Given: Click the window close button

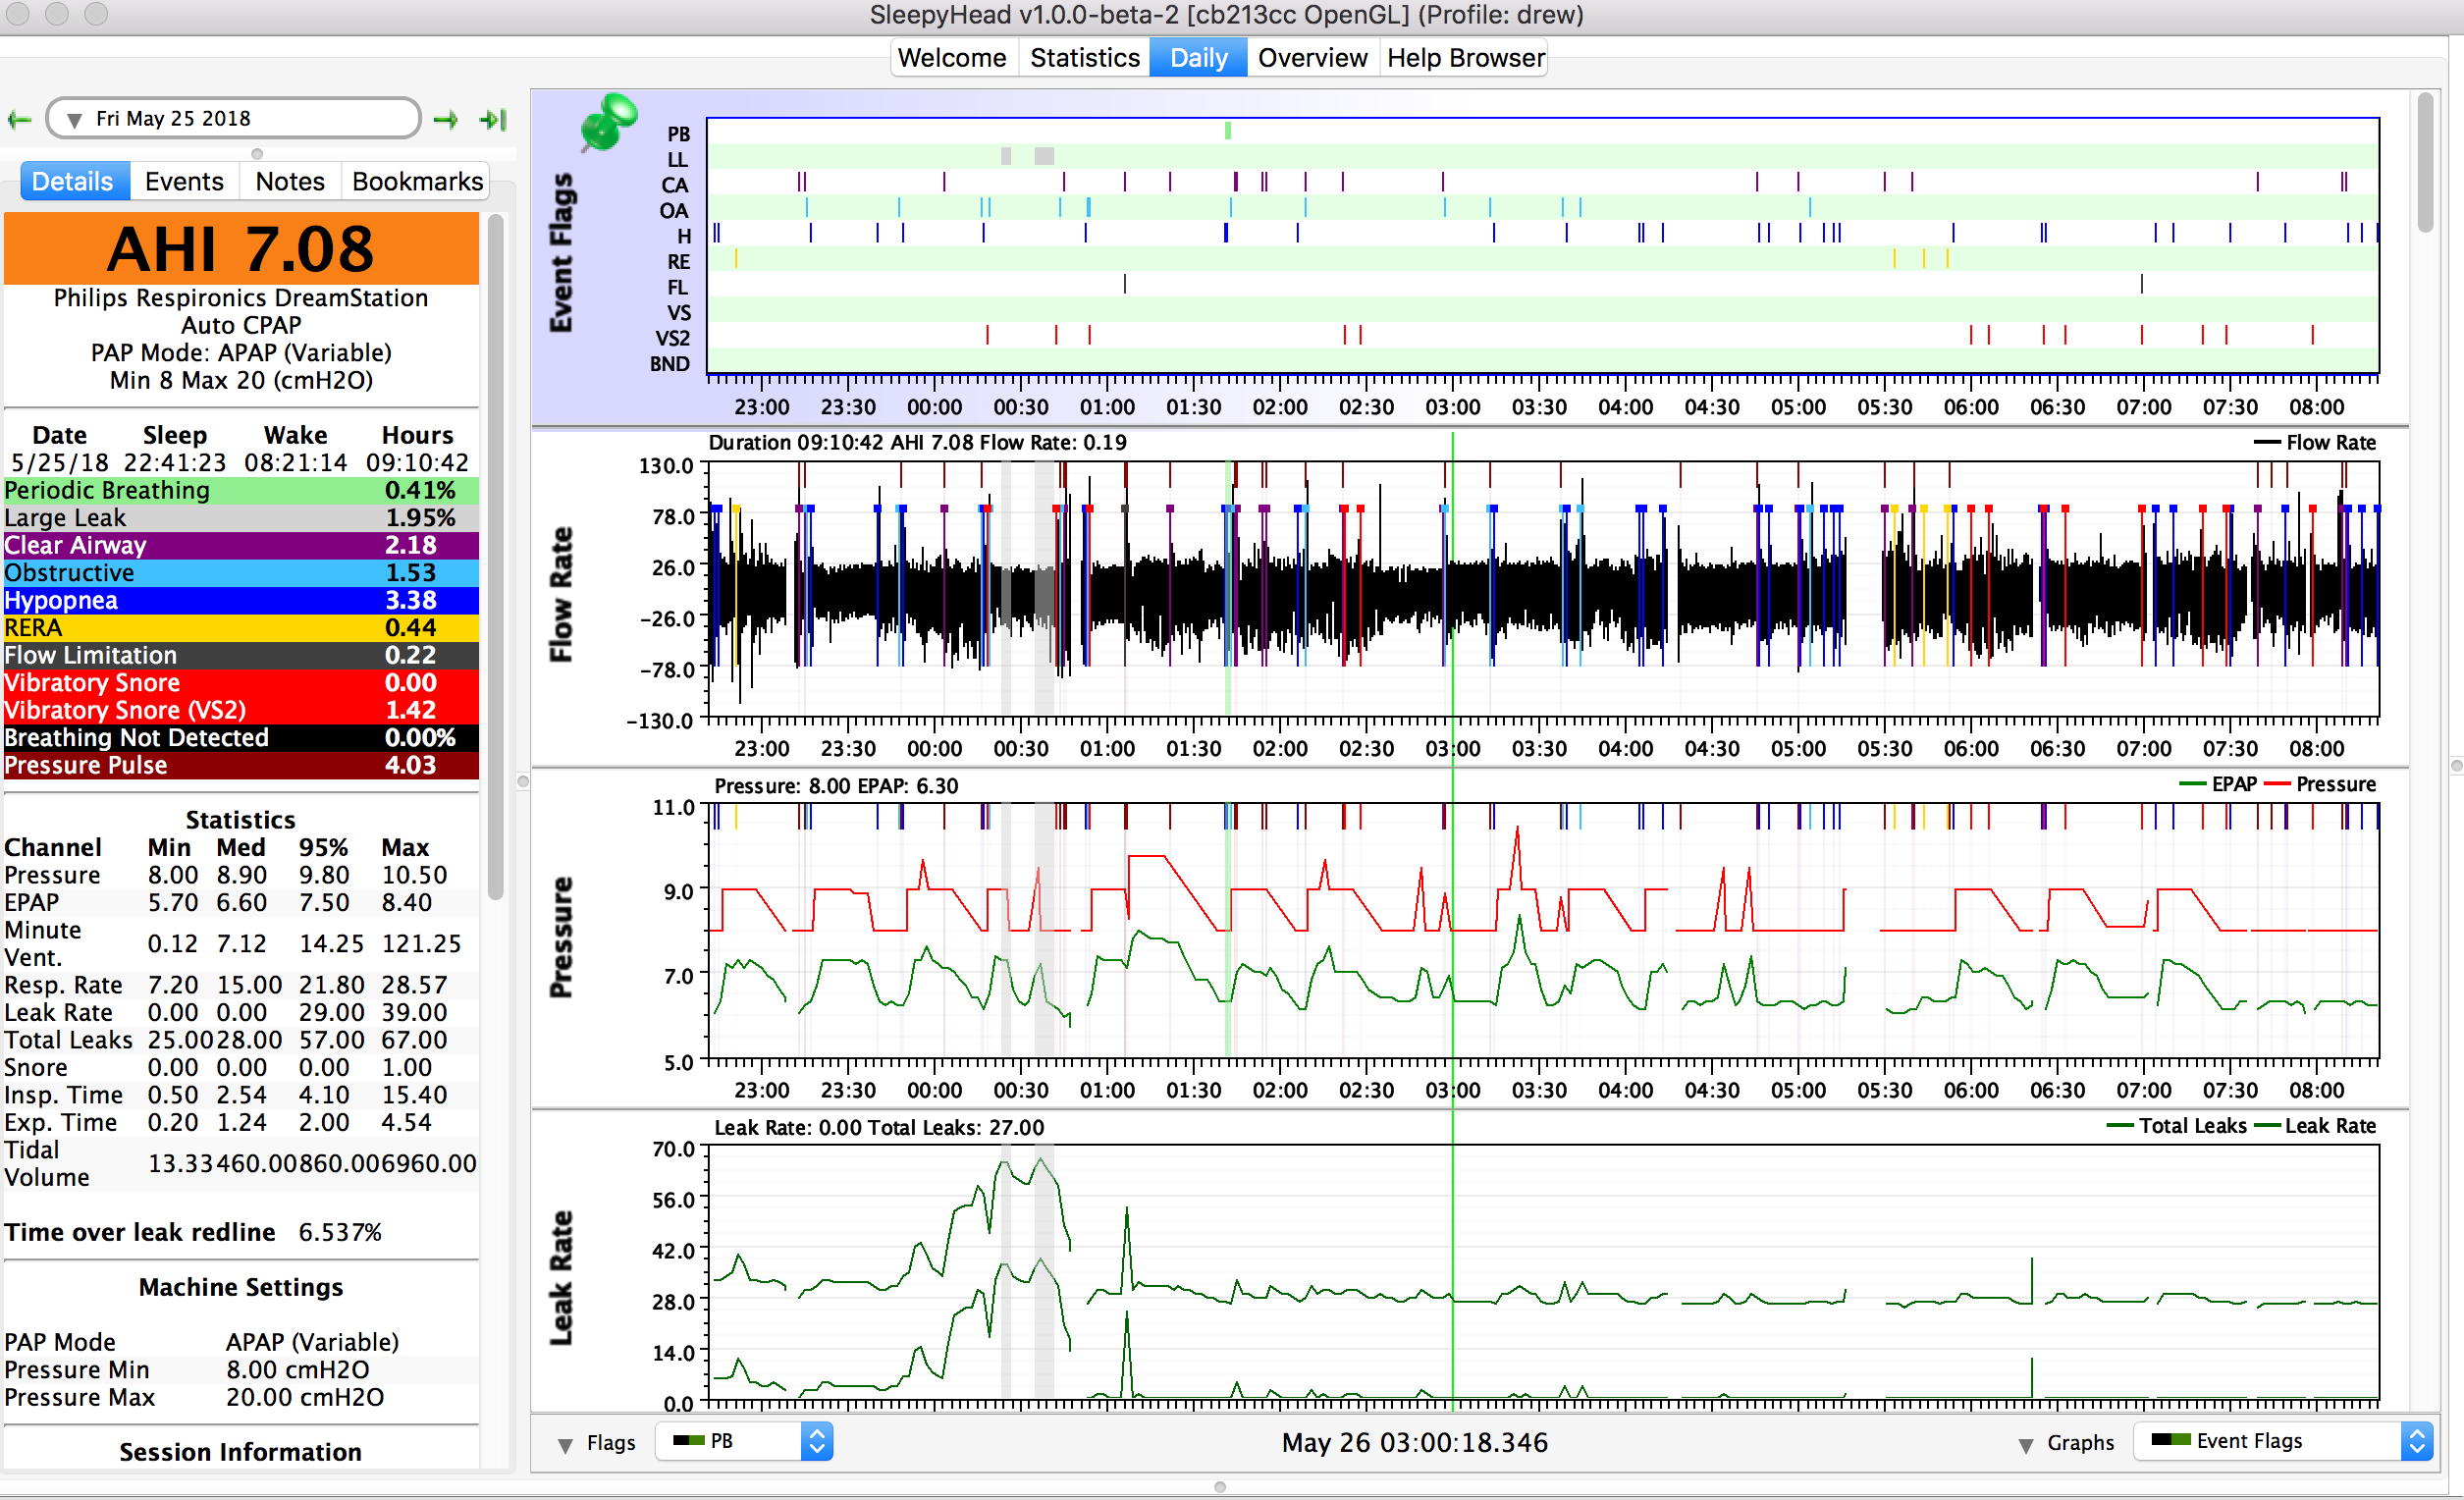Looking at the screenshot, I should tap(17, 14).
